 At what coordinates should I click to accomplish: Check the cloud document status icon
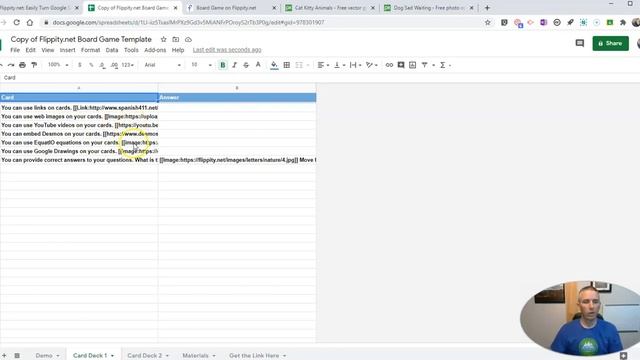pos(188,40)
